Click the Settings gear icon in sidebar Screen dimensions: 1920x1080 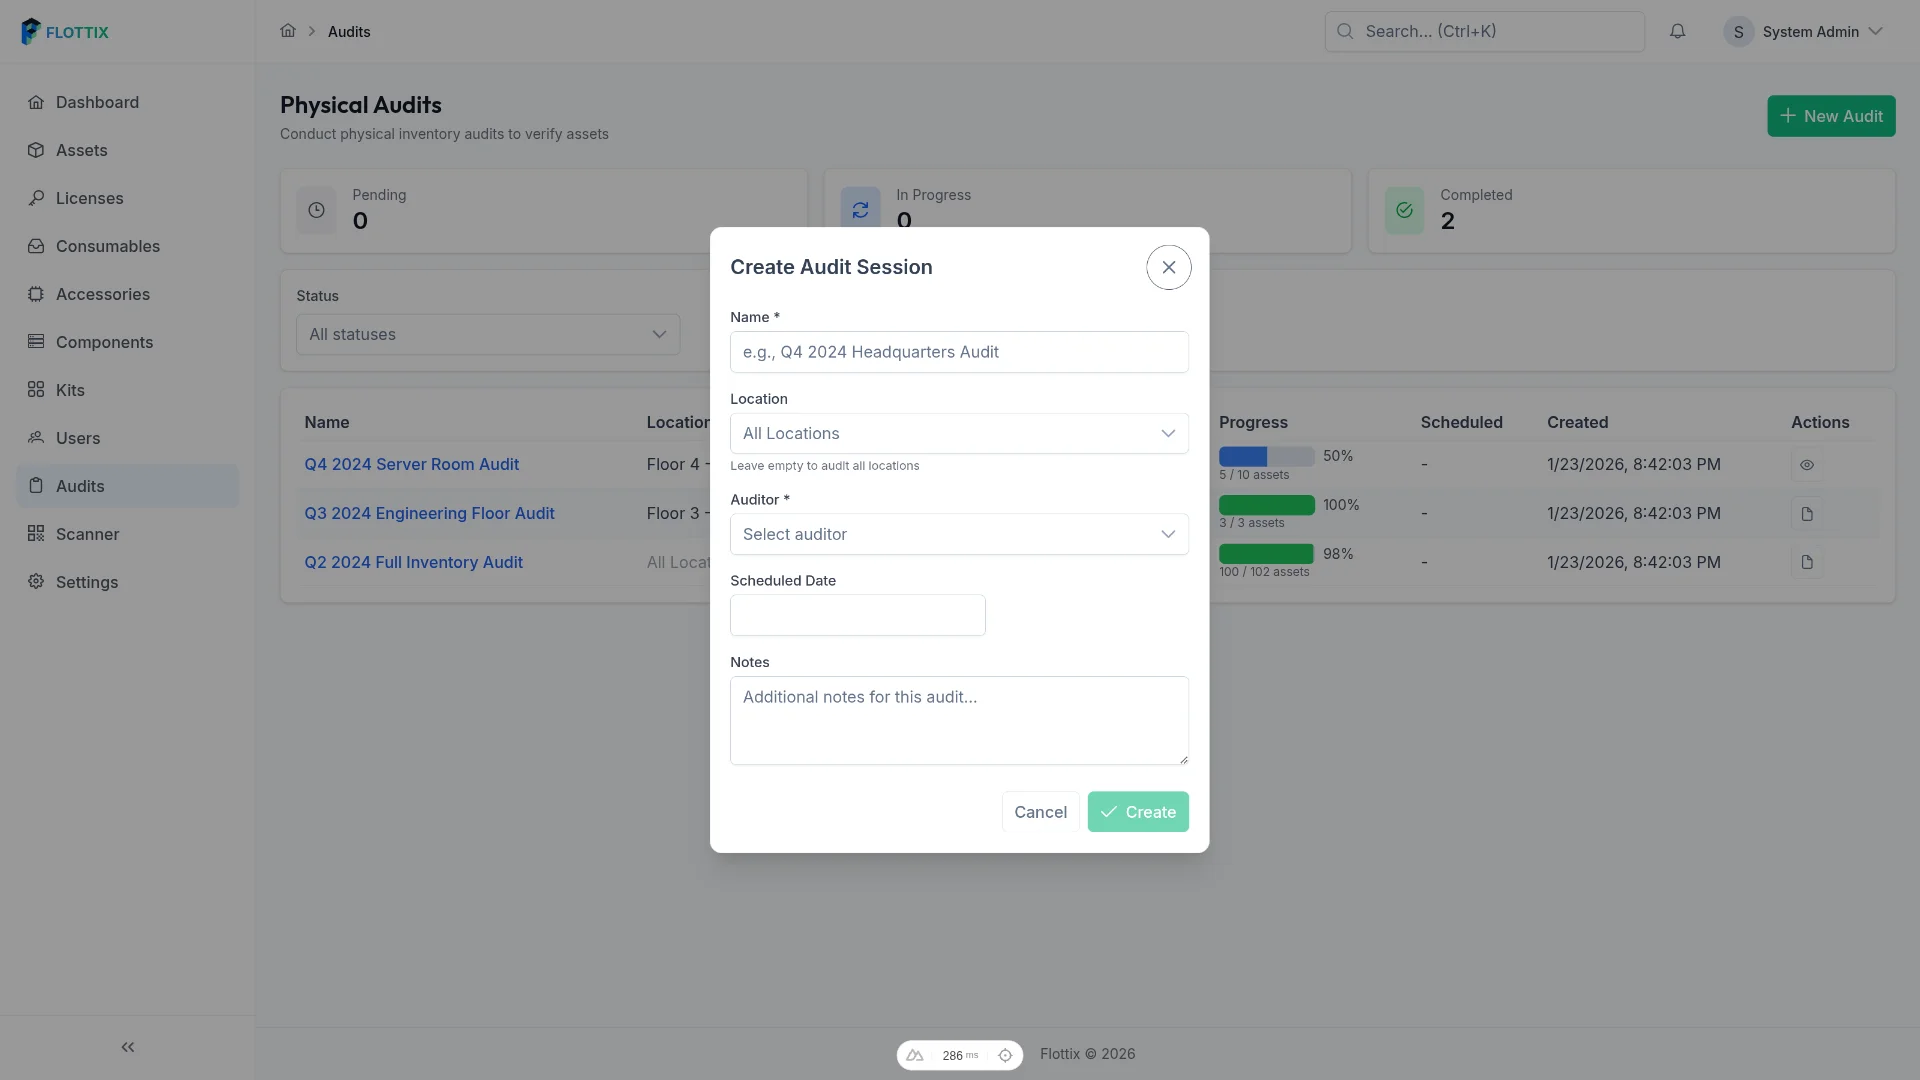click(36, 582)
